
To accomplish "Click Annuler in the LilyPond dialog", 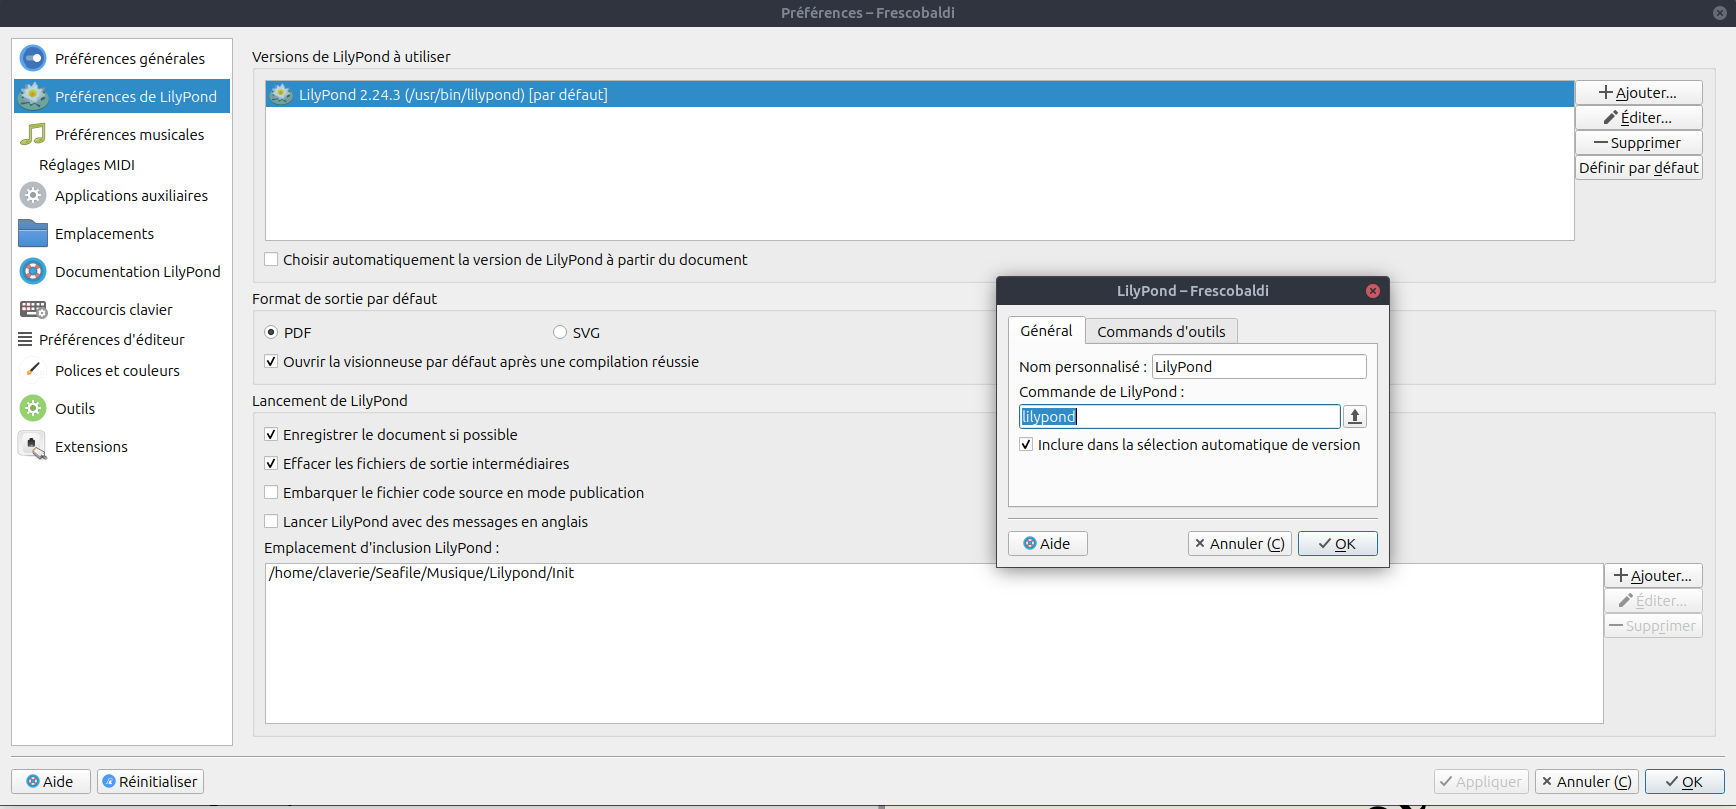I will 1240,543.
